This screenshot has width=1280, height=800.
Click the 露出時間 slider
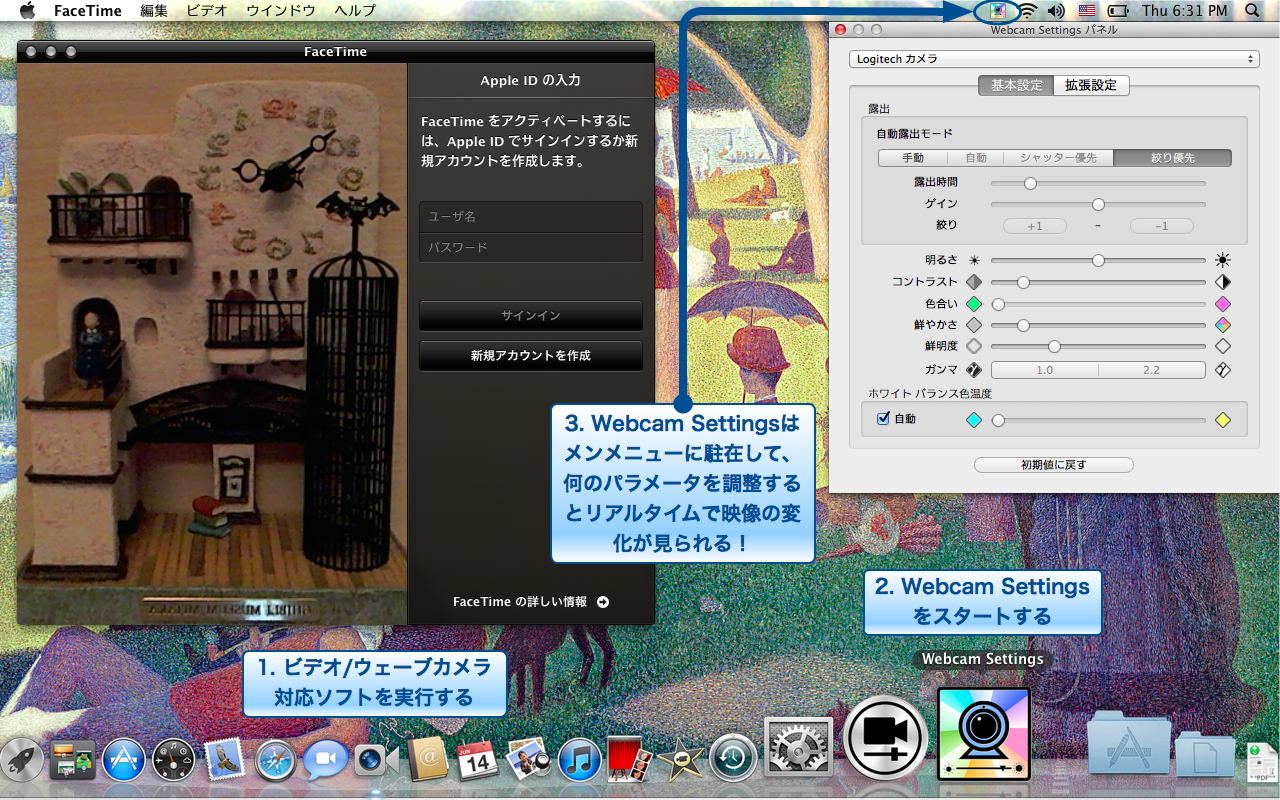(x=1098, y=183)
